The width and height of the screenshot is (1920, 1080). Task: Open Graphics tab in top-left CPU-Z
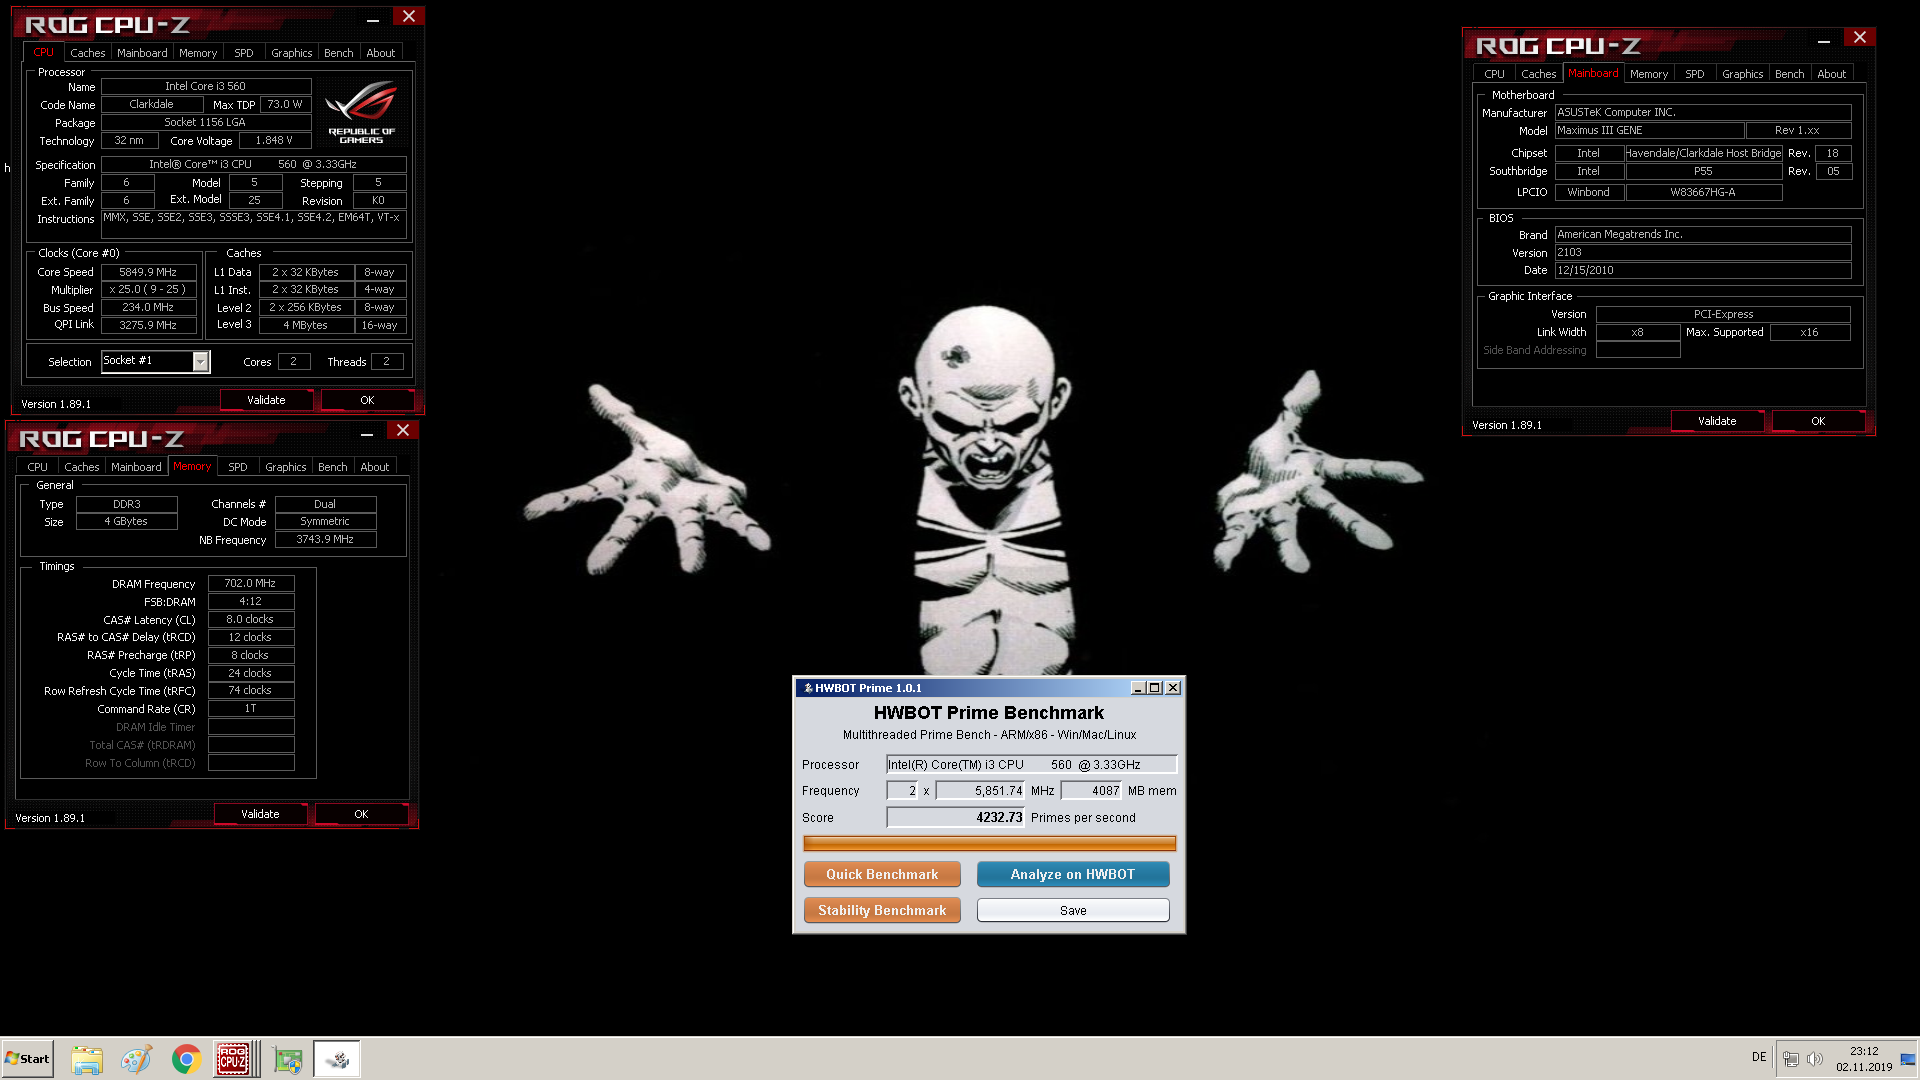(x=292, y=53)
